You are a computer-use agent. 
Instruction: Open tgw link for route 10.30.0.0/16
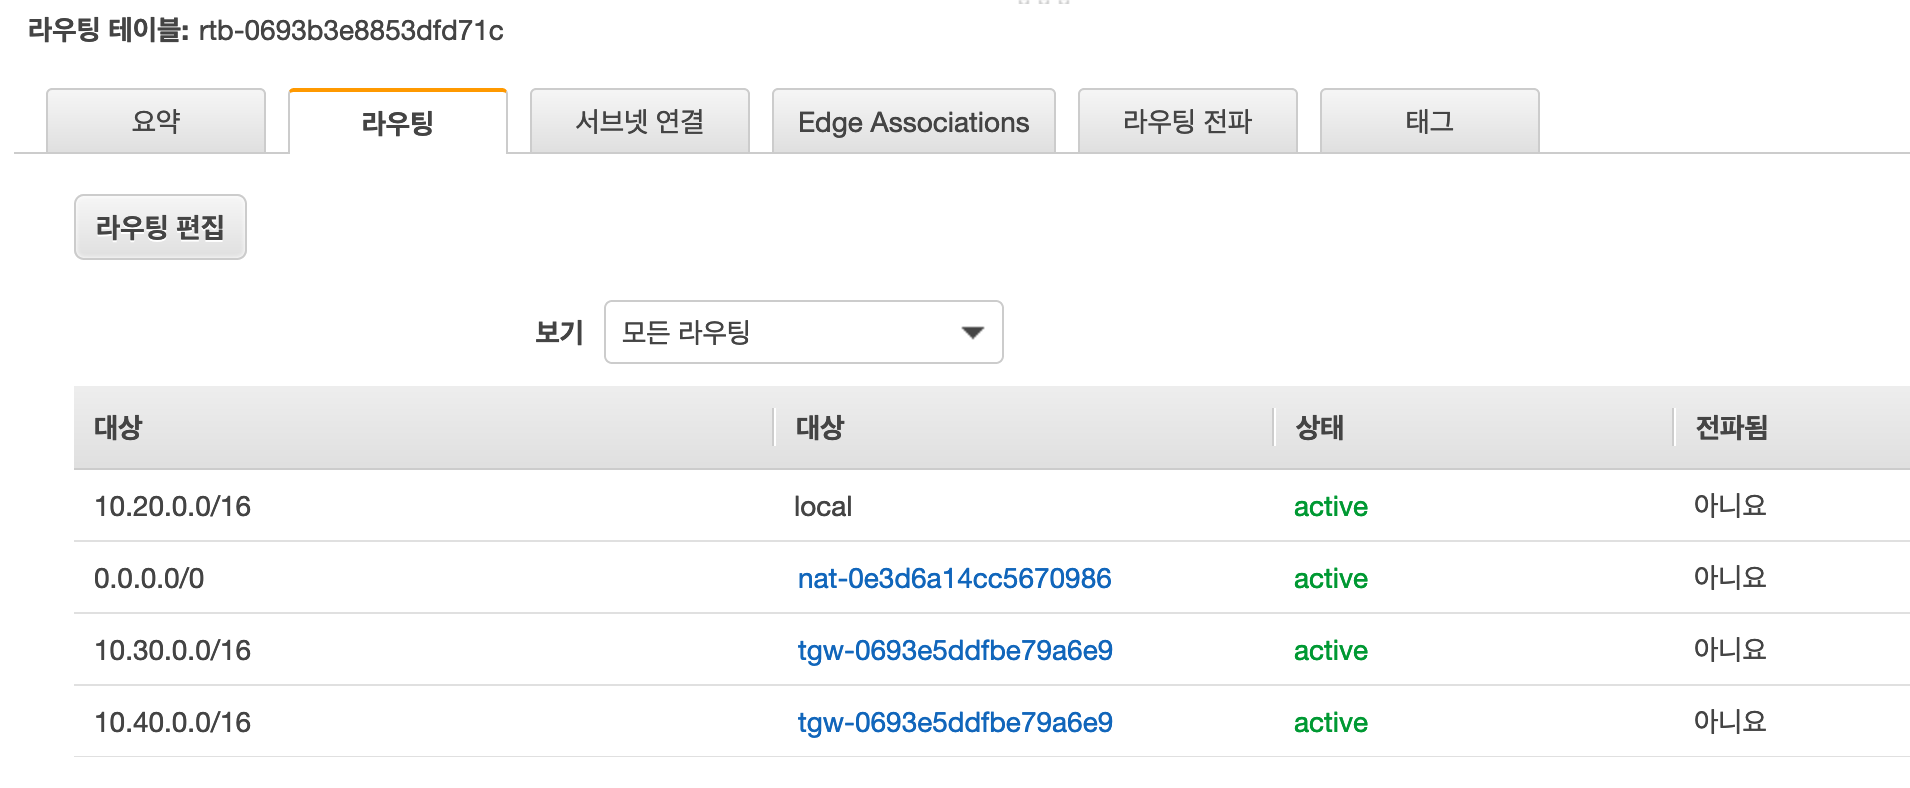click(955, 650)
